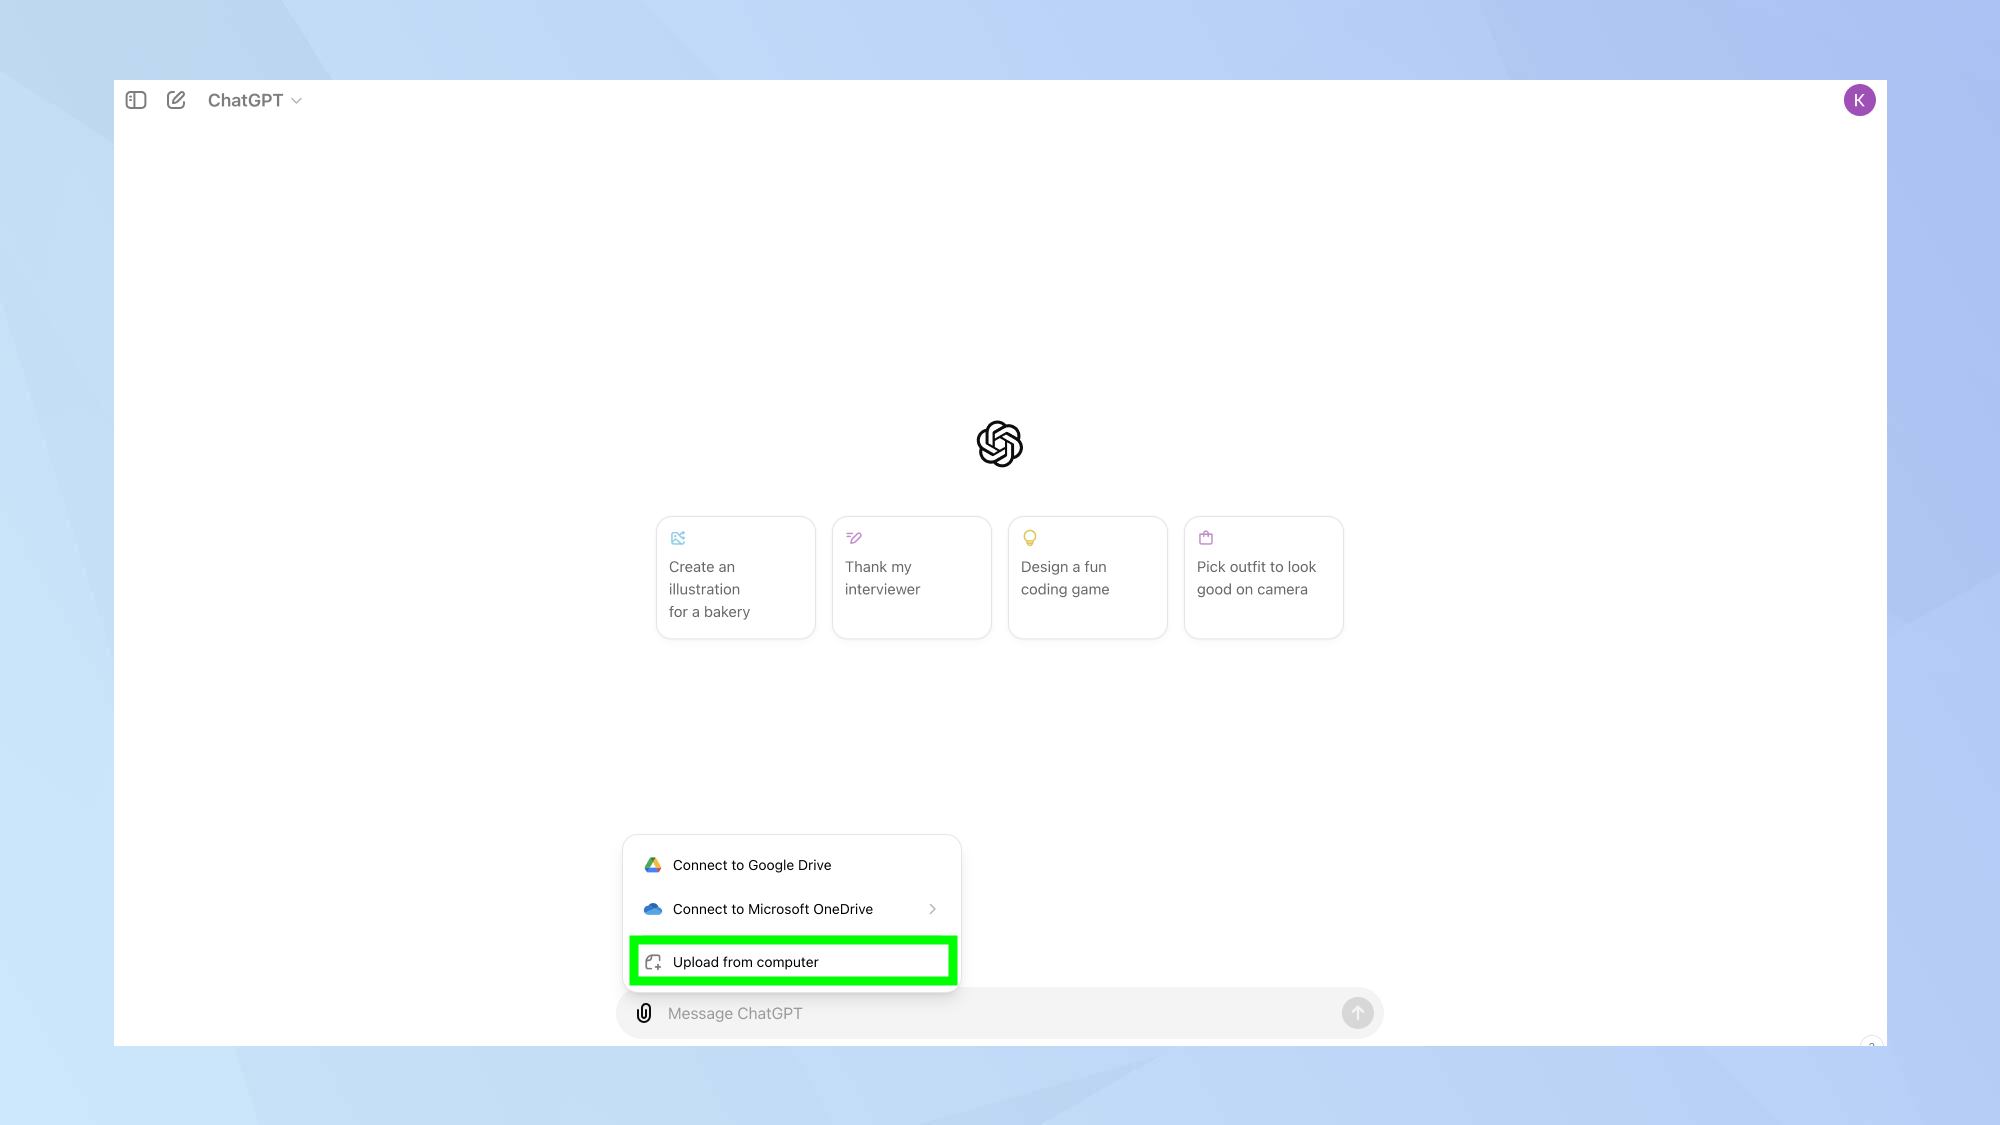The image size is (2000, 1125).
Task: Click the Microsoft OneDrive cloud icon
Action: 652,908
